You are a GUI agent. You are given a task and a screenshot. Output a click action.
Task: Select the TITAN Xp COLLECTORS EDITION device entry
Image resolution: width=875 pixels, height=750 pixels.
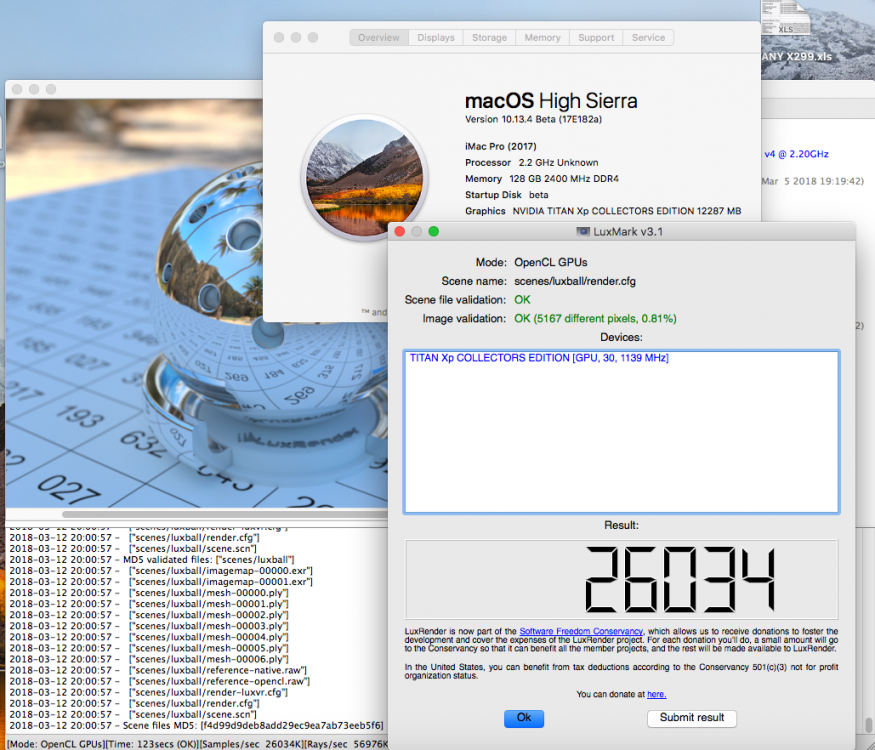[539, 358]
